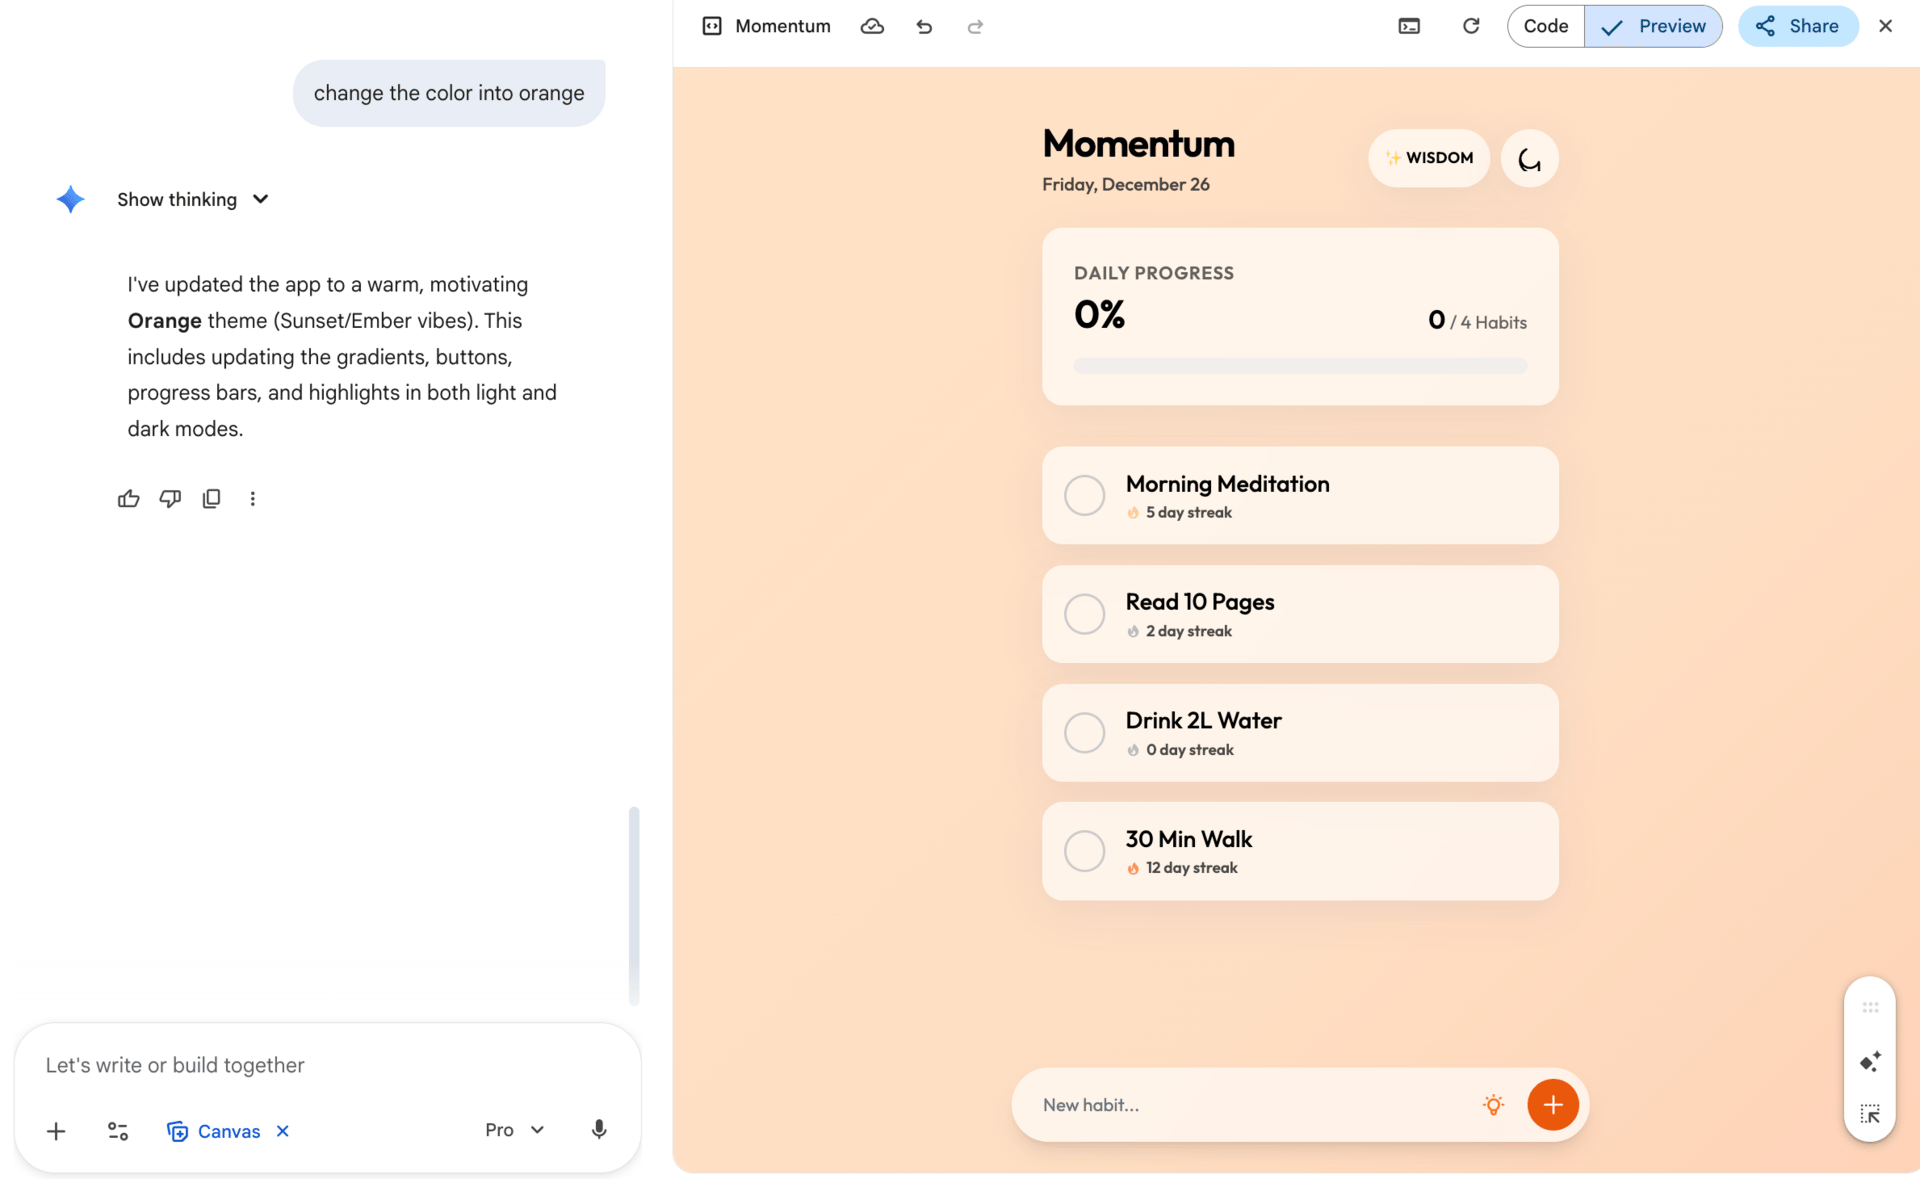Viewport: 1920px width, 1179px height.
Task: Save the app with the cloud icon
Action: (x=872, y=26)
